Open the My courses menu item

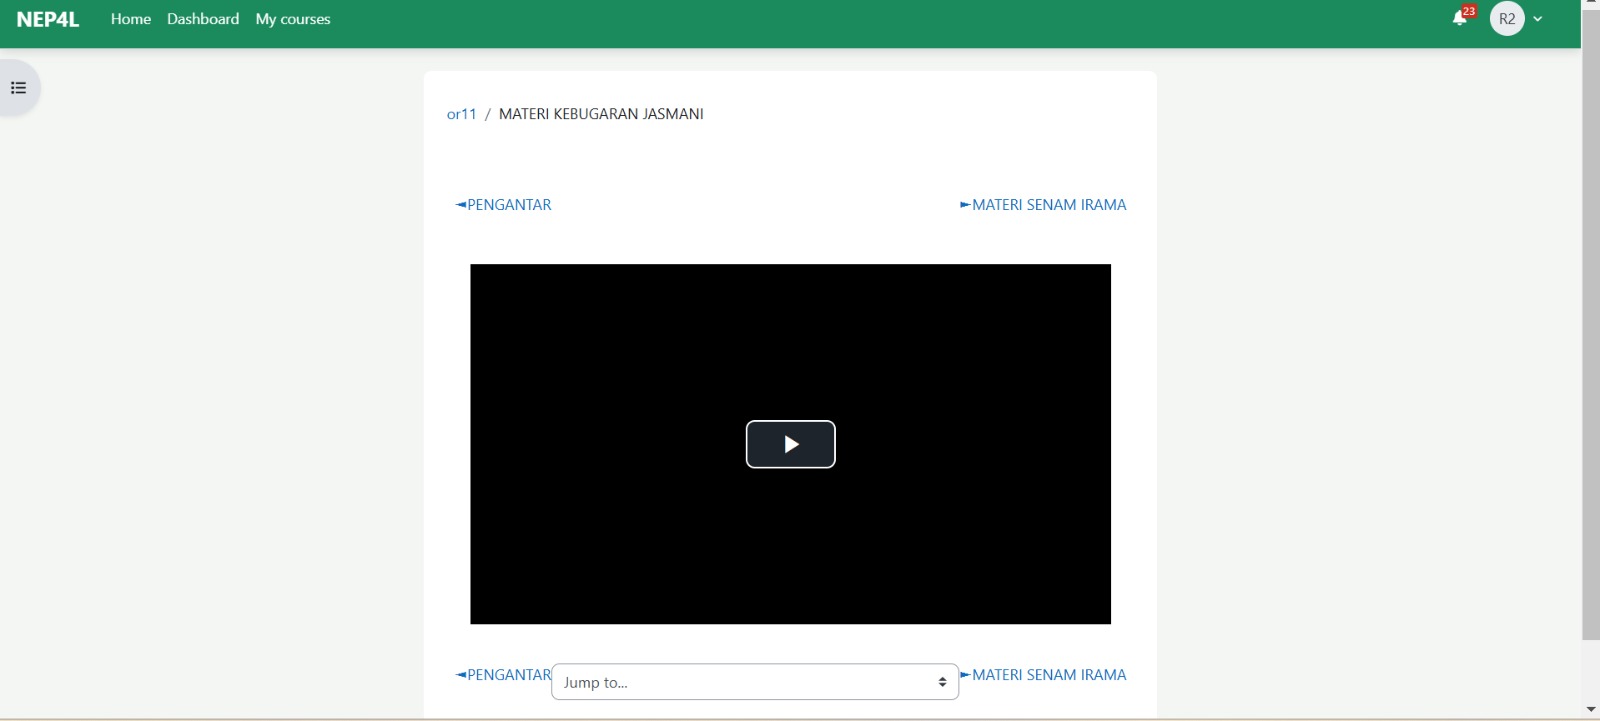click(293, 19)
